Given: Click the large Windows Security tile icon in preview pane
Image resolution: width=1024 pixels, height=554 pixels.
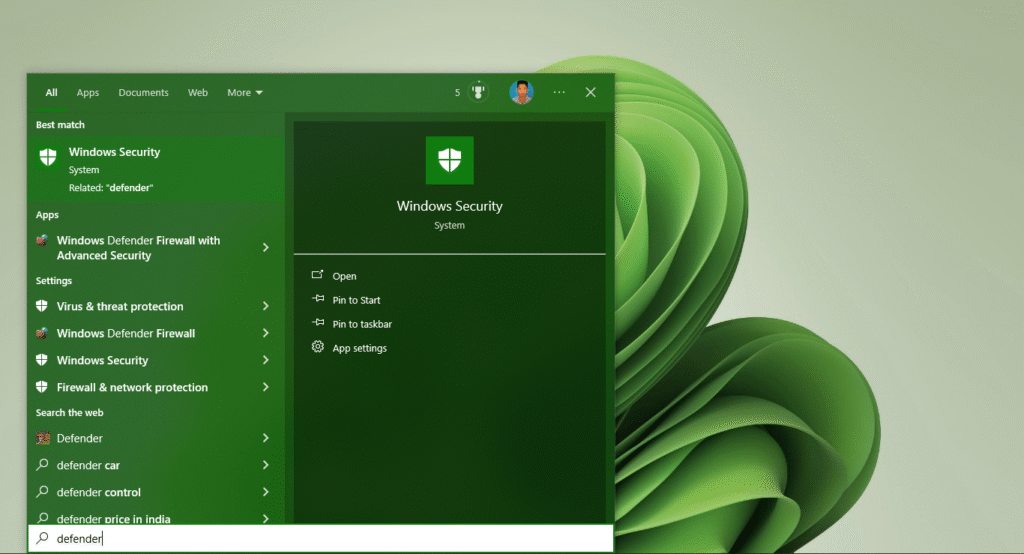Looking at the screenshot, I should point(449,160).
